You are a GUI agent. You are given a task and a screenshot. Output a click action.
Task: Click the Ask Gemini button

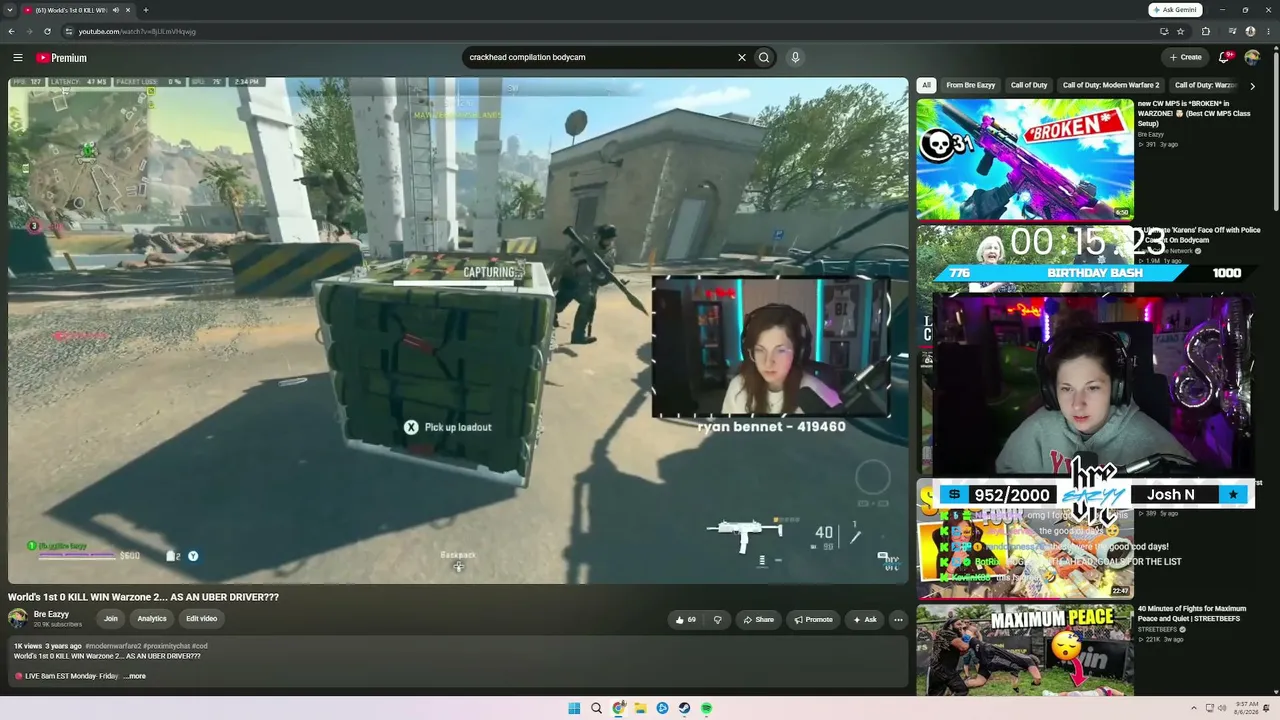tap(1175, 10)
